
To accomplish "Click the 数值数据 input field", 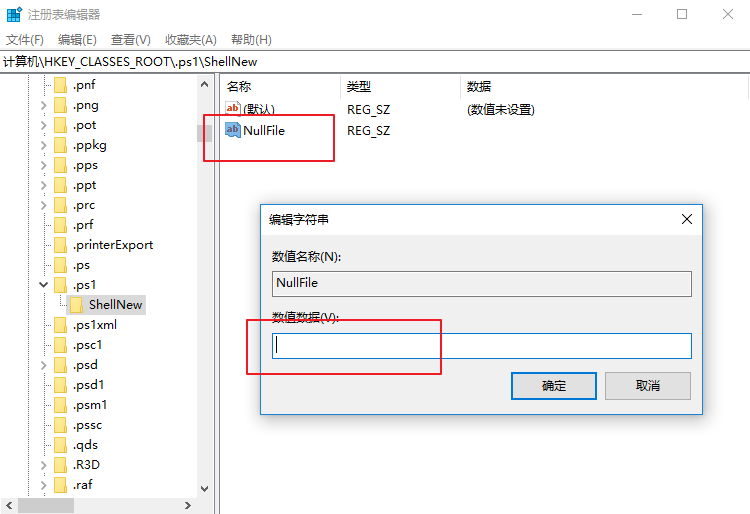I will pyautogui.click(x=481, y=346).
